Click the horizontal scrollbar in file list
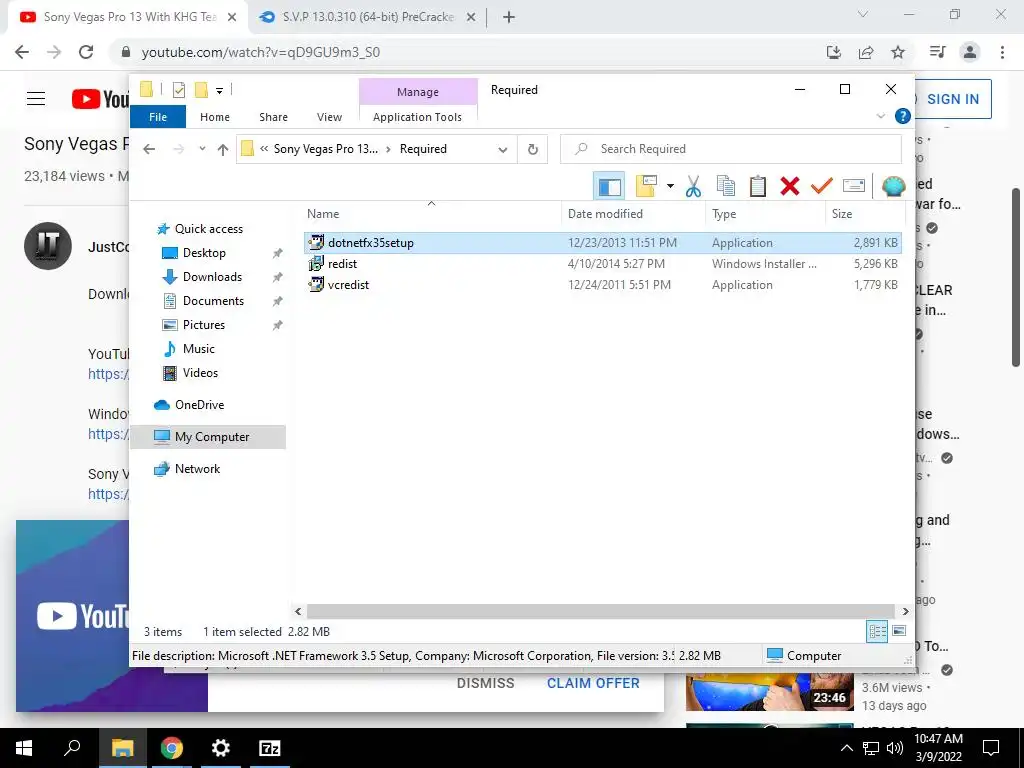This screenshot has height=768, width=1024. 600,611
